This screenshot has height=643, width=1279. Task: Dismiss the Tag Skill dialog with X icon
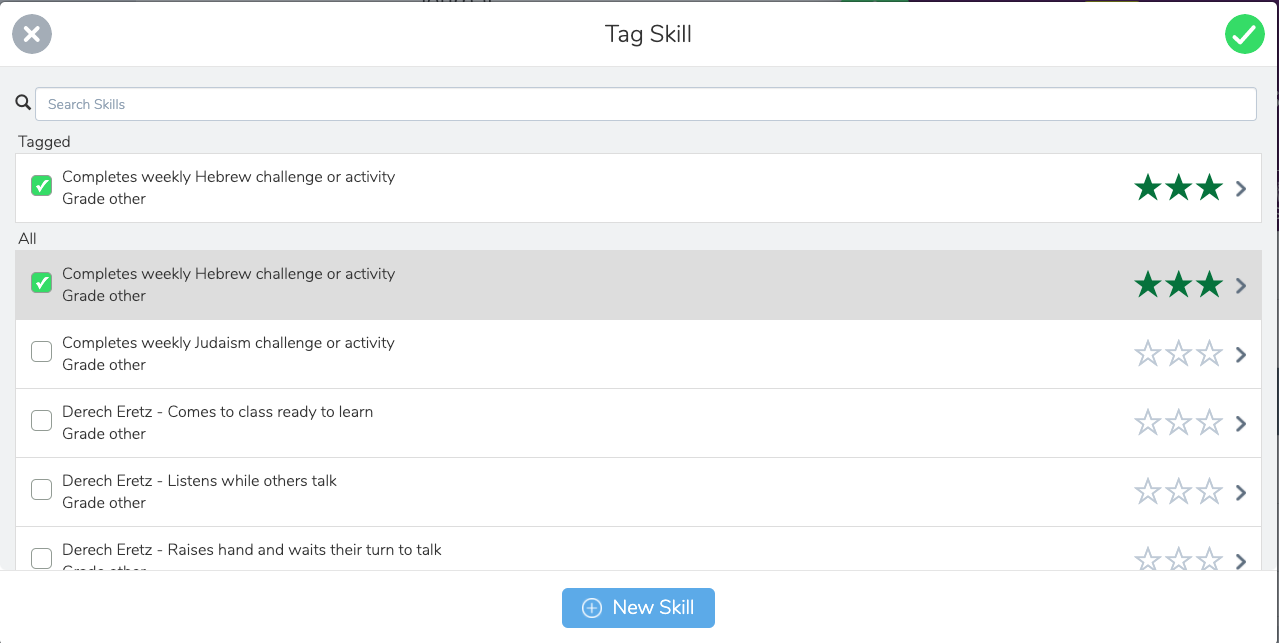tap(32, 35)
